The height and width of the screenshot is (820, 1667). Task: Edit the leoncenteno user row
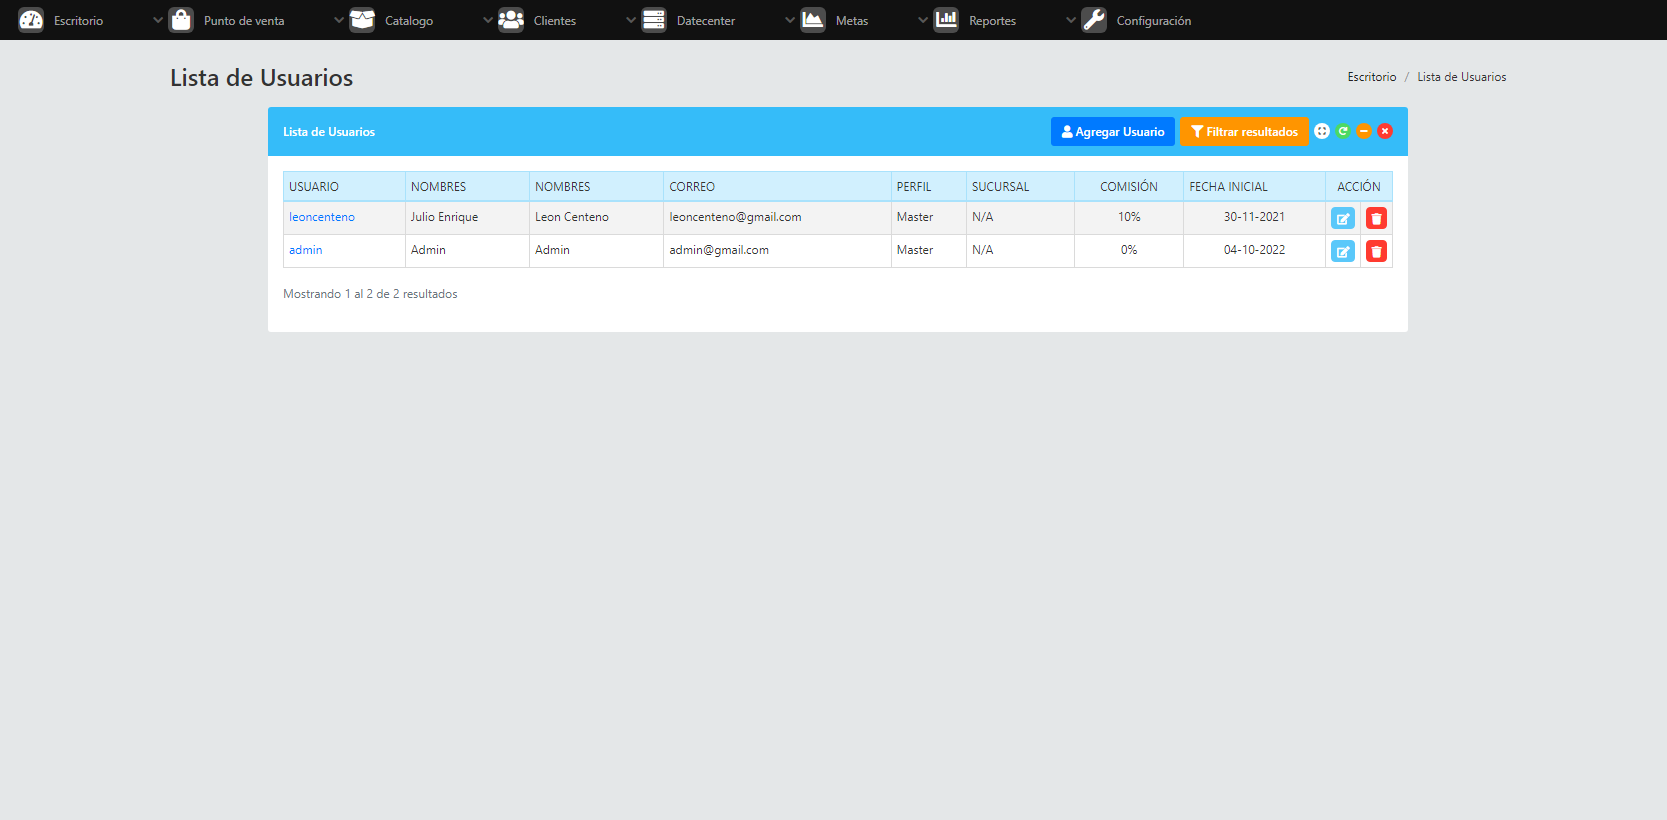coord(1343,218)
